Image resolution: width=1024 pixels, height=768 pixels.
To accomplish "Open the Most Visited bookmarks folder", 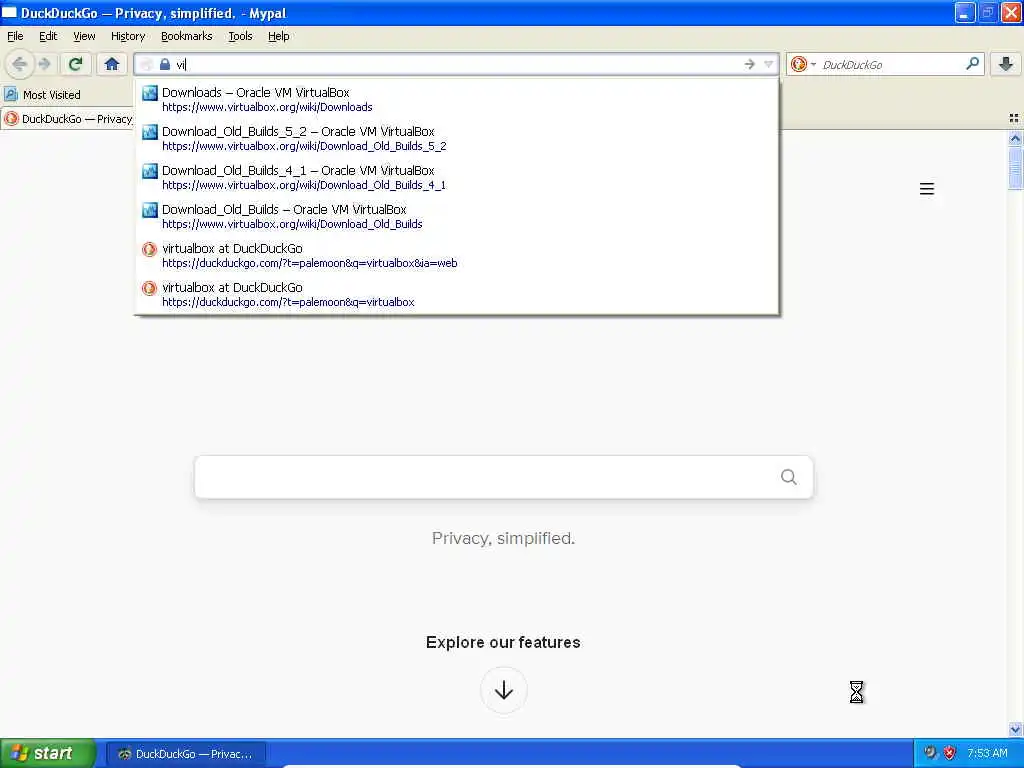I will click(x=42, y=95).
